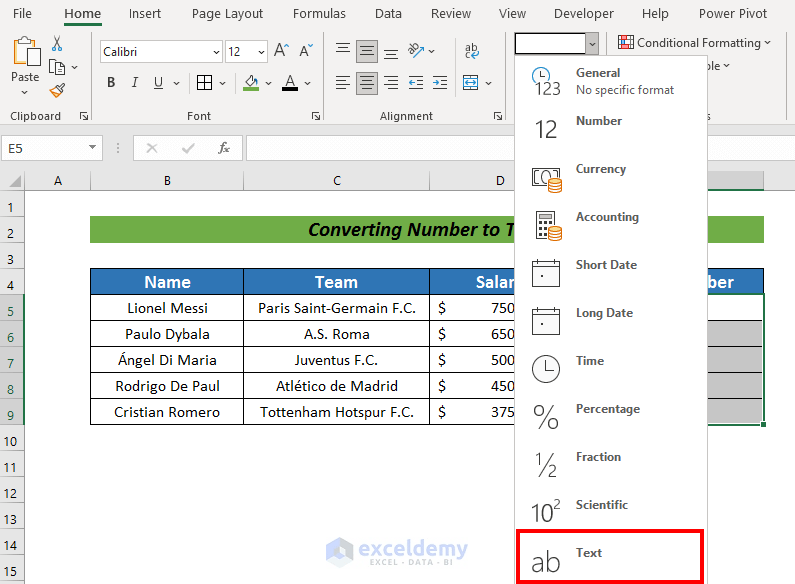Screen dimensions: 795x584
Task: Open the Power Pivot tab
Action: pyautogui.click(x=733, y=14)
